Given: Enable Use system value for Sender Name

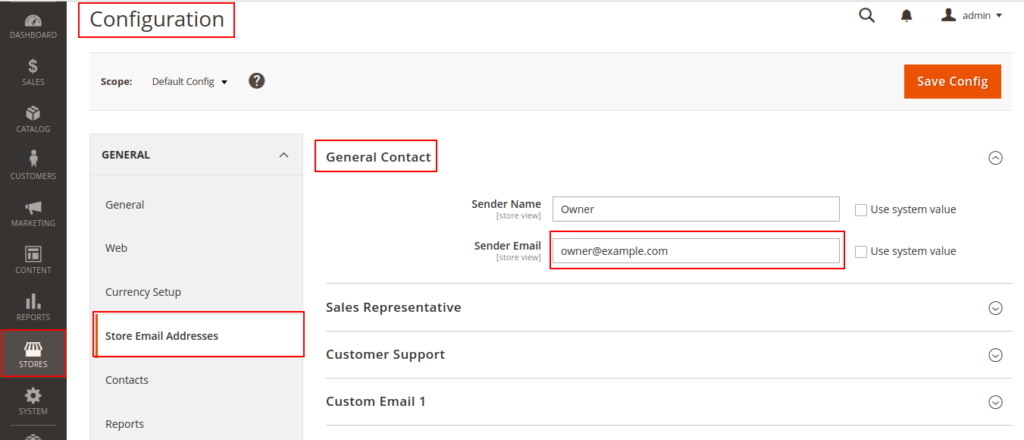Looking at the screenshot, I should point(861,209).
